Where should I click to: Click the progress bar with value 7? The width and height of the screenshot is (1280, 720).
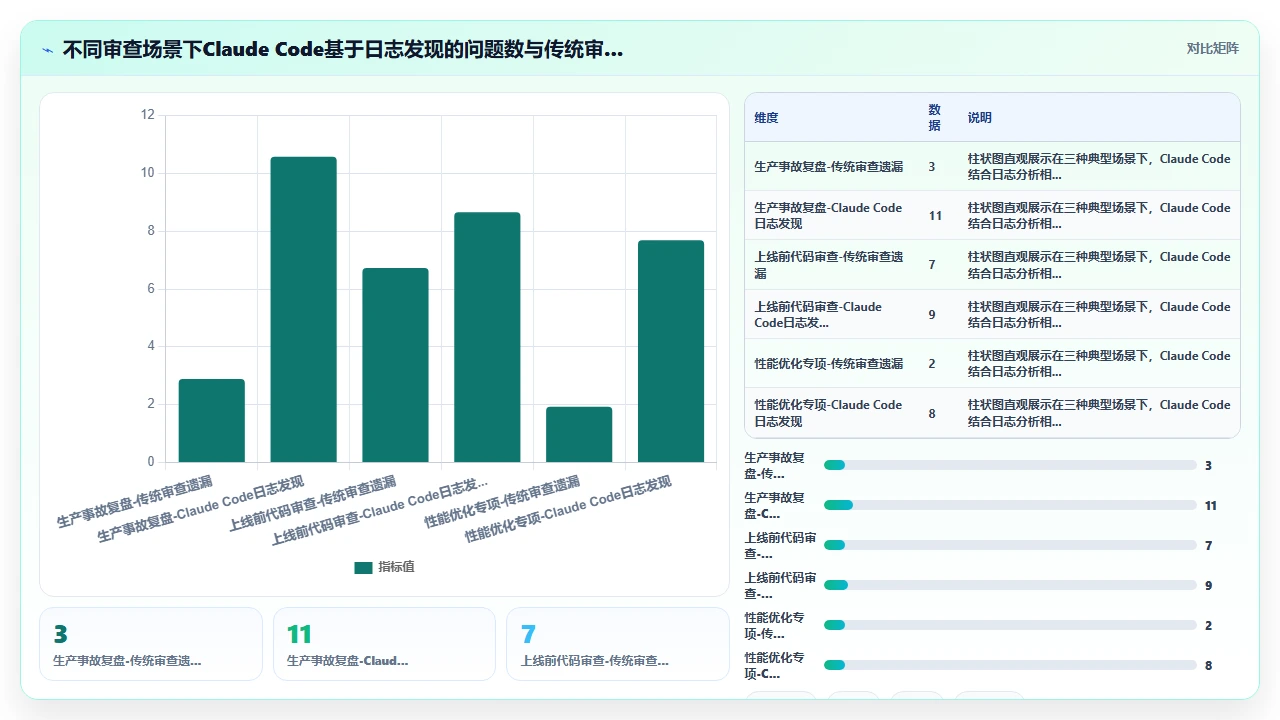(x=1010, y=545)
